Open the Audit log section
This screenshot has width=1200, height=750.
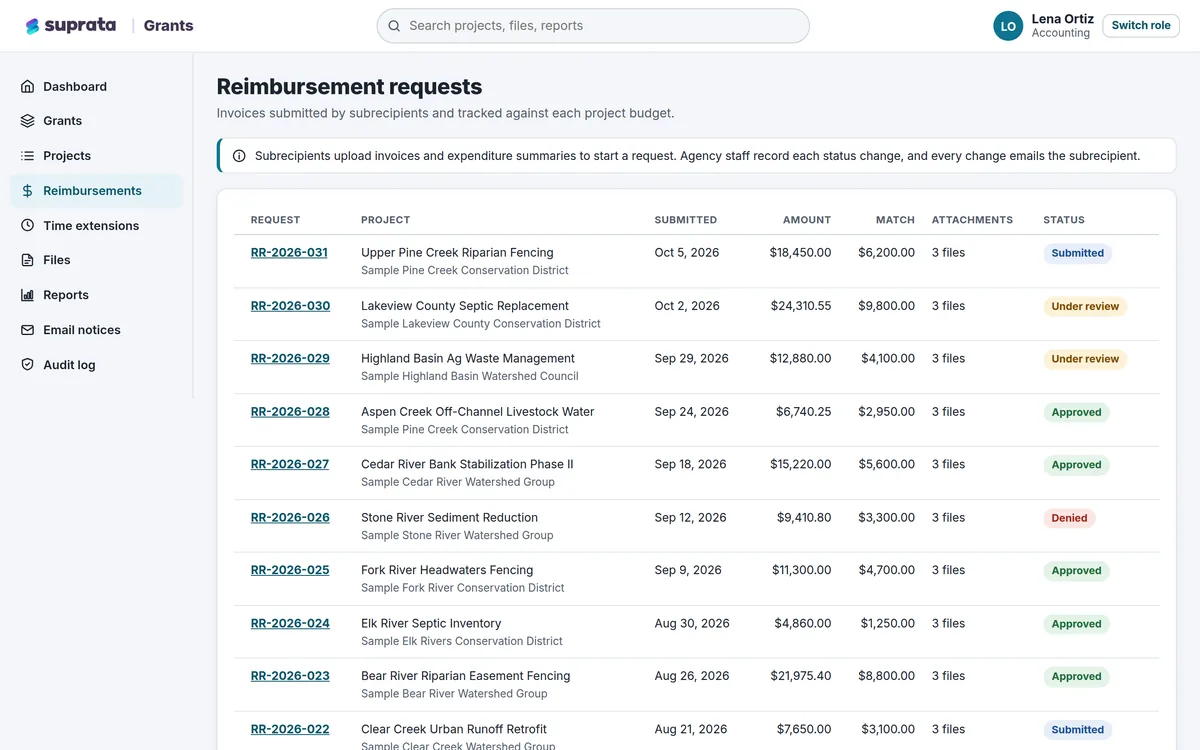(x=97, y=365)
